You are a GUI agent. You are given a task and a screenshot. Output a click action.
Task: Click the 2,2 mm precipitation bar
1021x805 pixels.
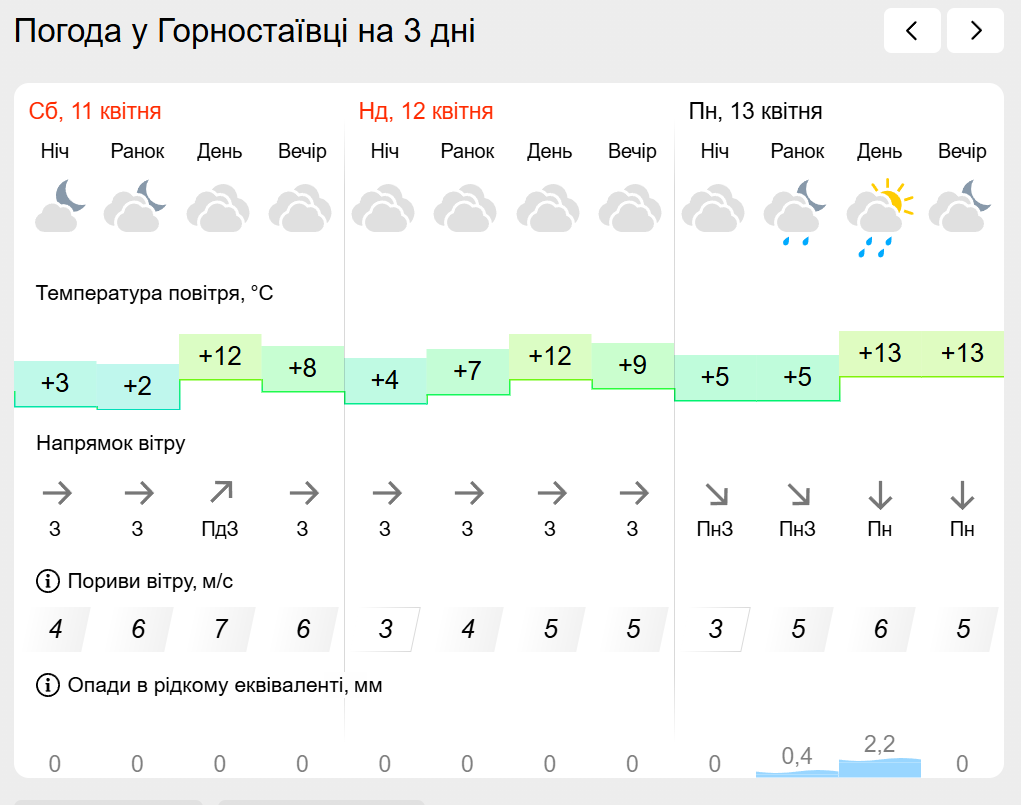[880, 767]
